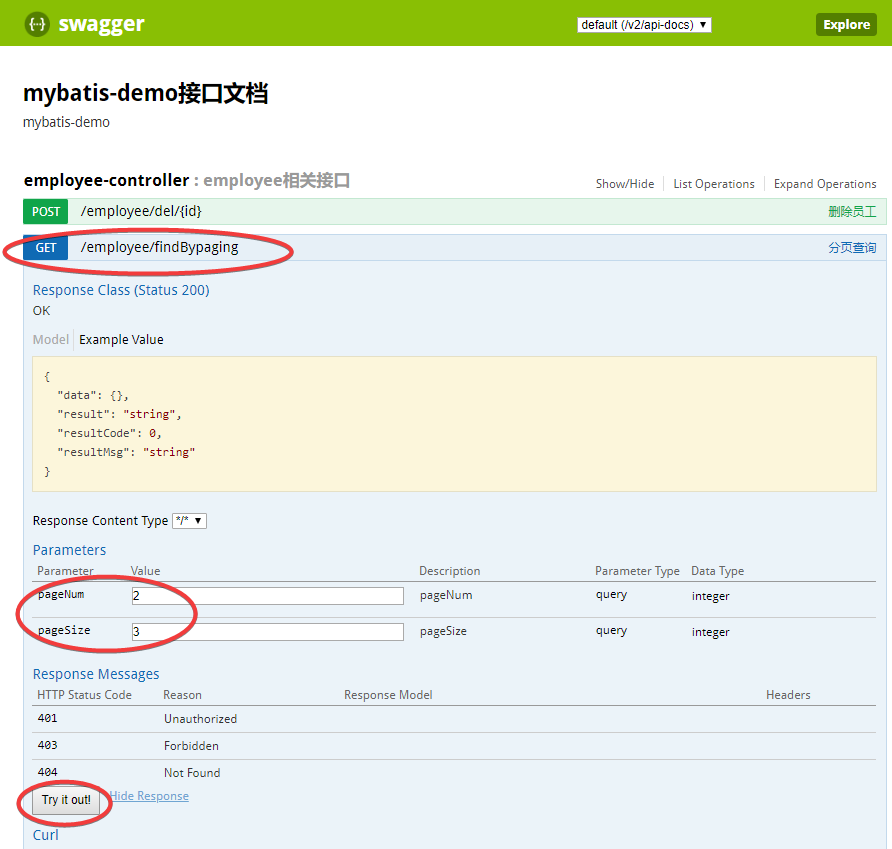892x849 pixels.
Task: Toggle visibility with the Show/Hide link
Action: (x=624, y=184)
